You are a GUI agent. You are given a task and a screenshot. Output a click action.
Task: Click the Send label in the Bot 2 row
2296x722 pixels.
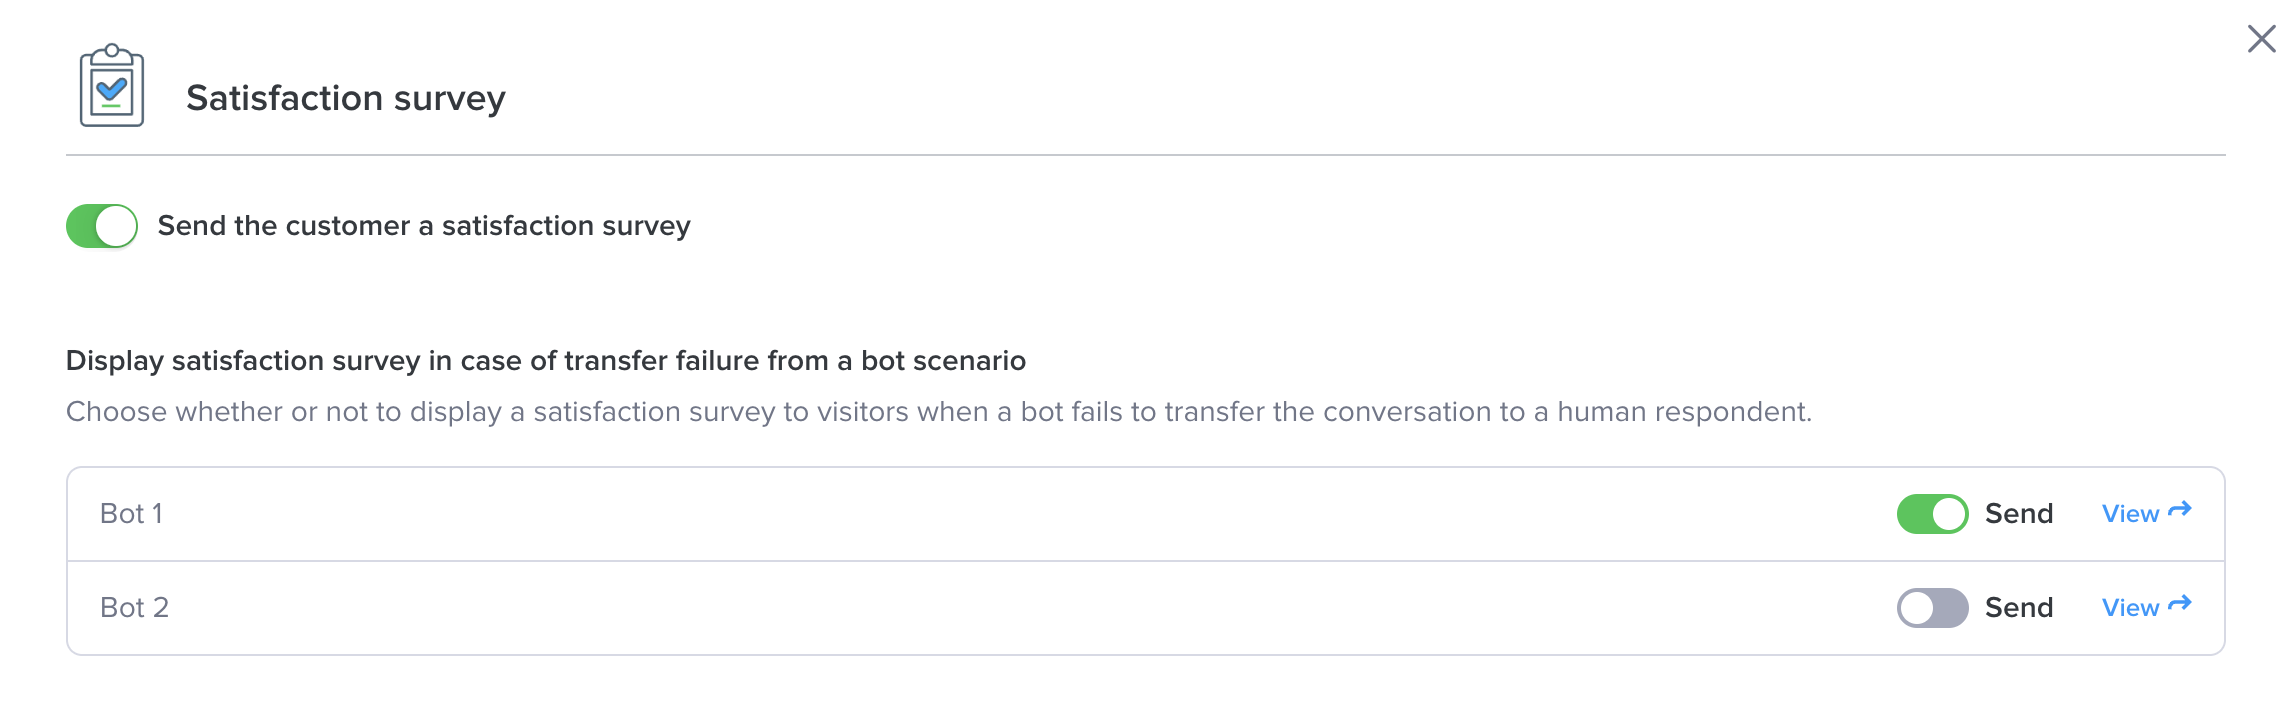click(x=2019, y=608)
